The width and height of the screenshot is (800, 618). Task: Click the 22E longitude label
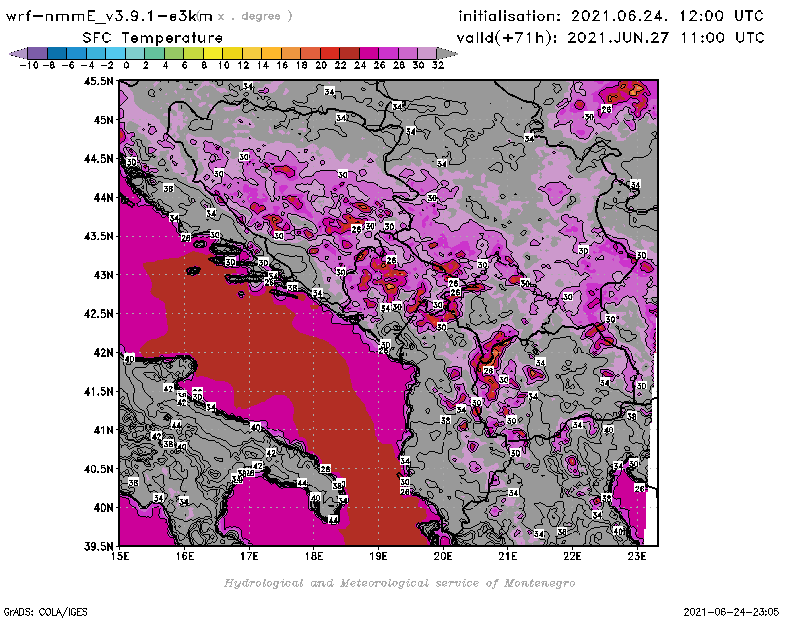coord(572,556)
